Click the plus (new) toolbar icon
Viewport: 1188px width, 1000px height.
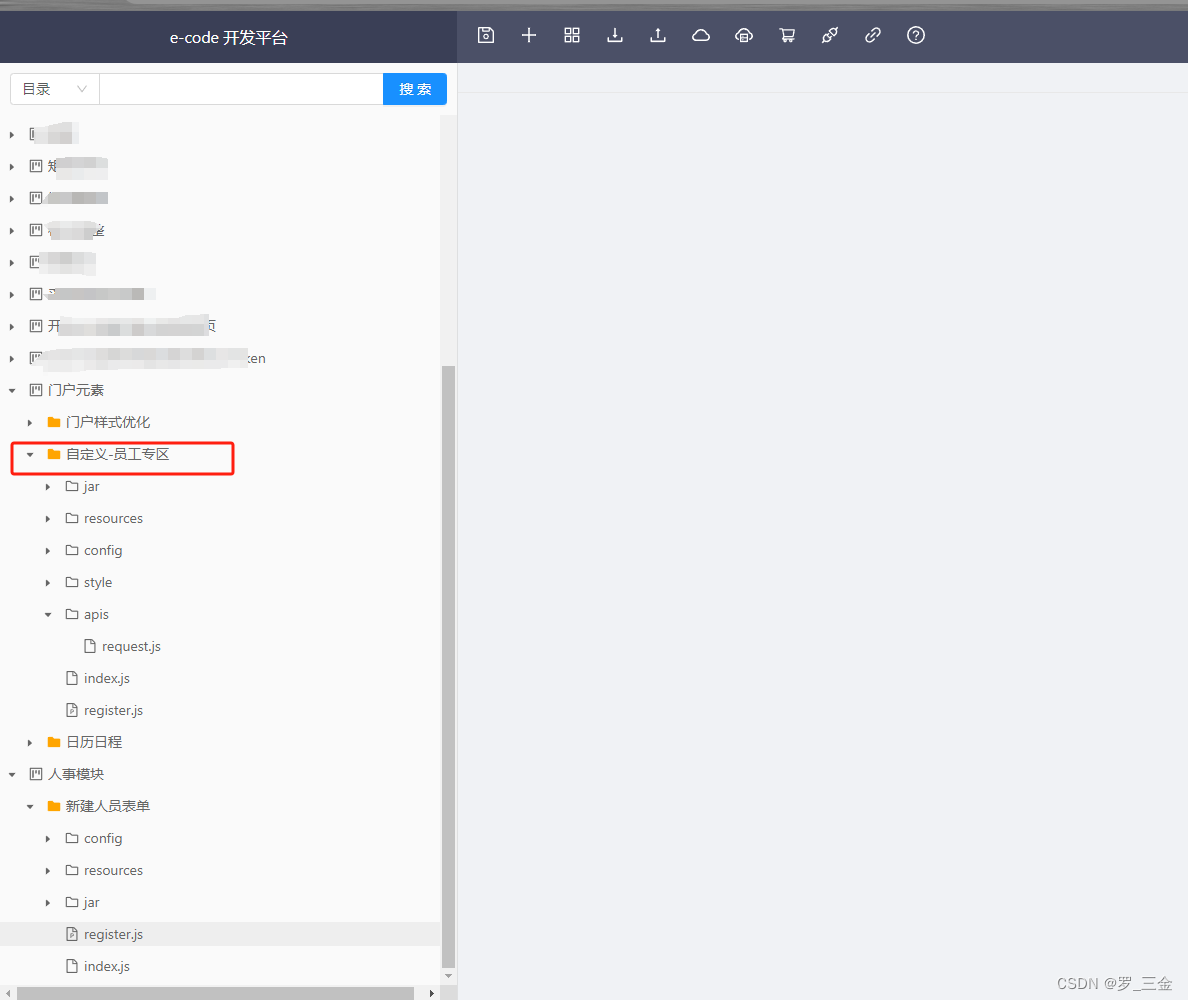point(529,36)
